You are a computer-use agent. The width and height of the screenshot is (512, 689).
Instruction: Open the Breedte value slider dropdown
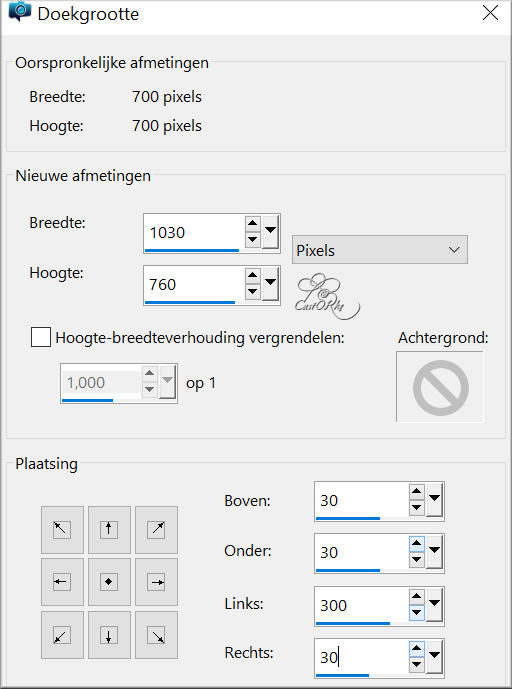[270, 232]
